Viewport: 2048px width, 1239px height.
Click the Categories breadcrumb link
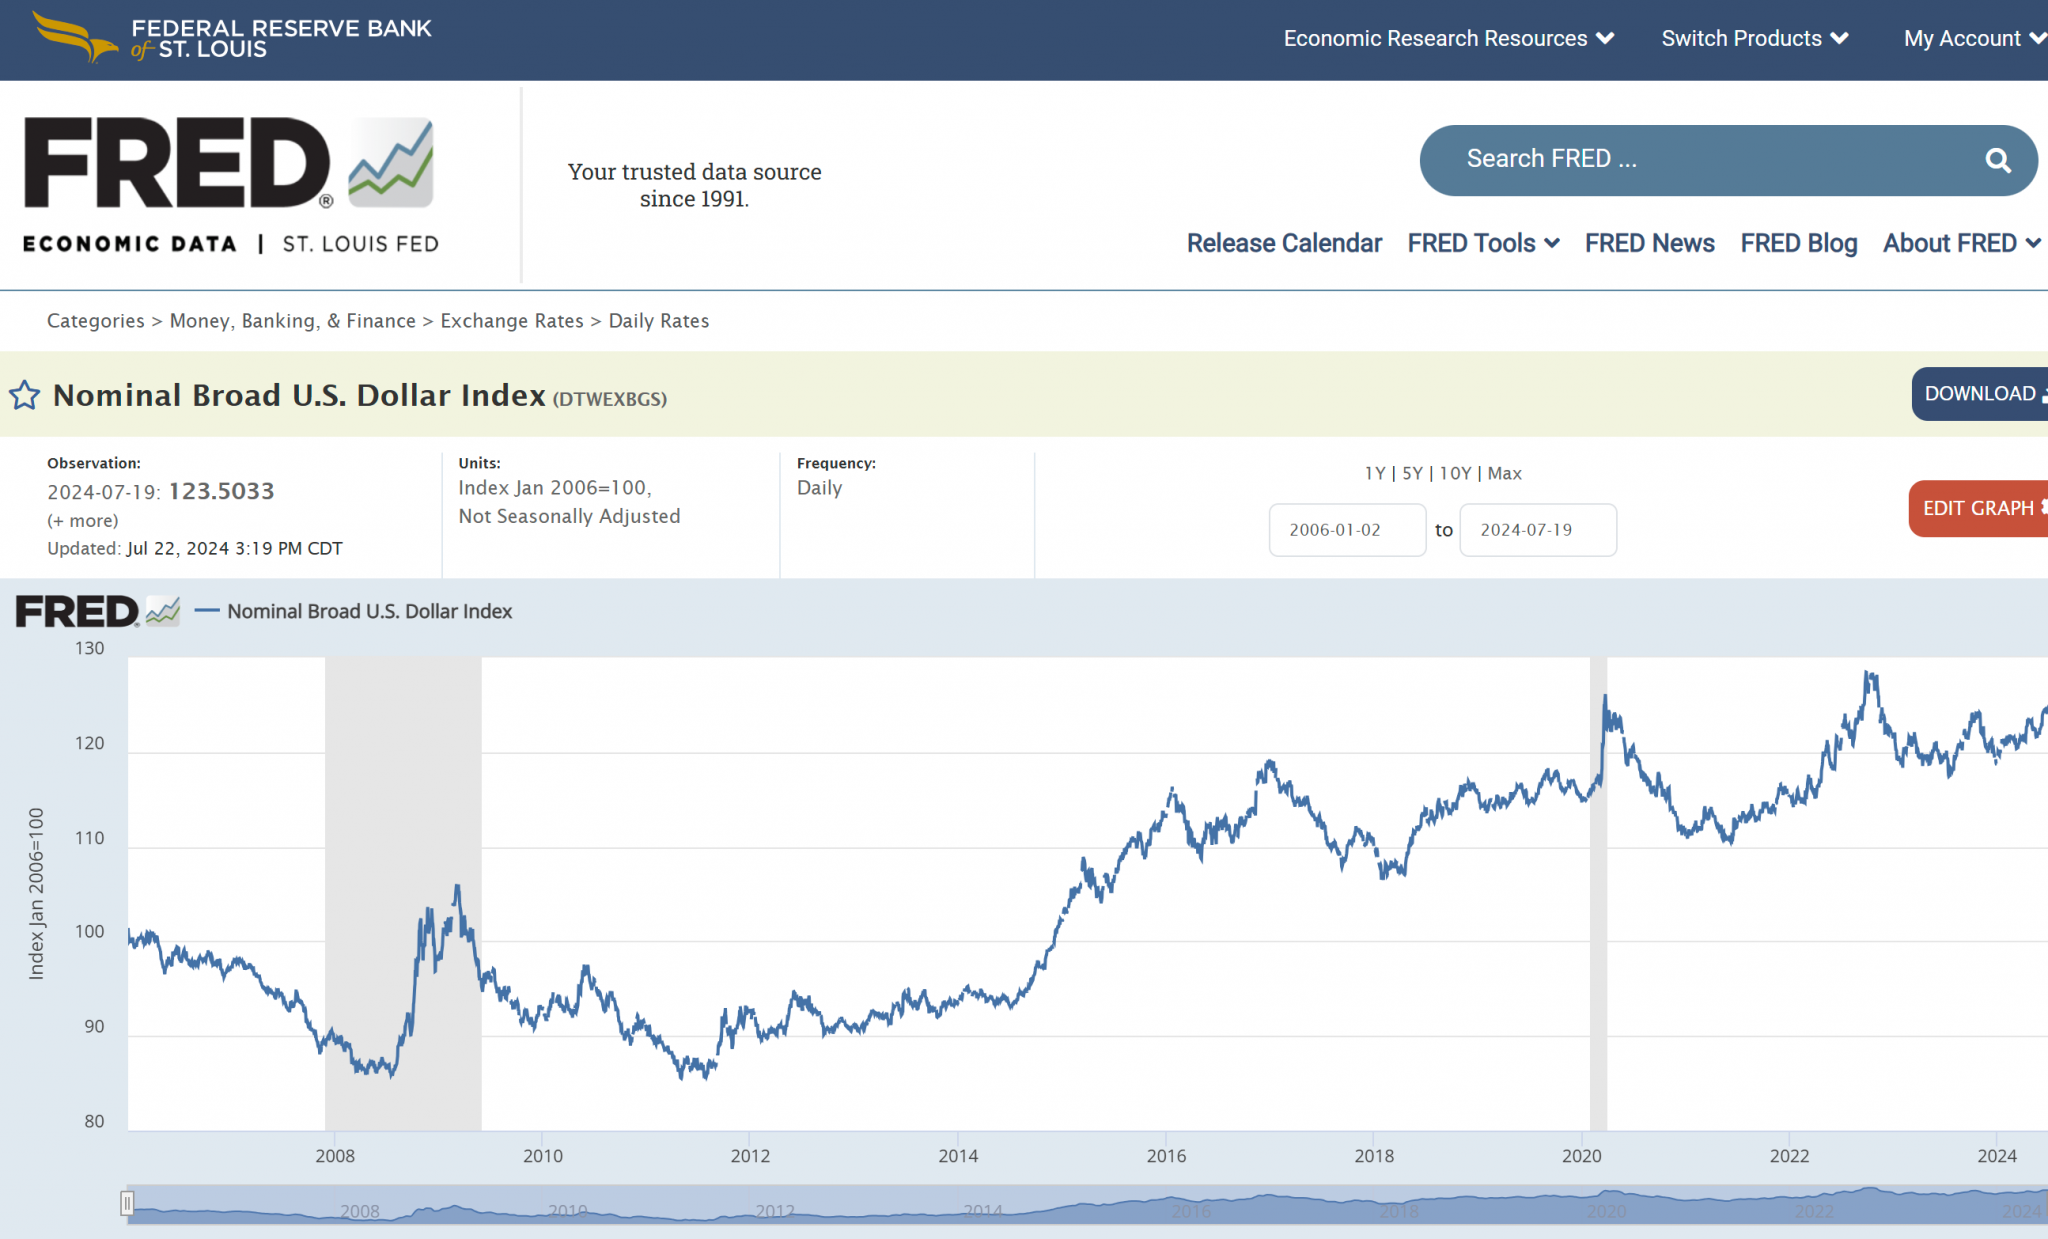[x=95, y=321]
